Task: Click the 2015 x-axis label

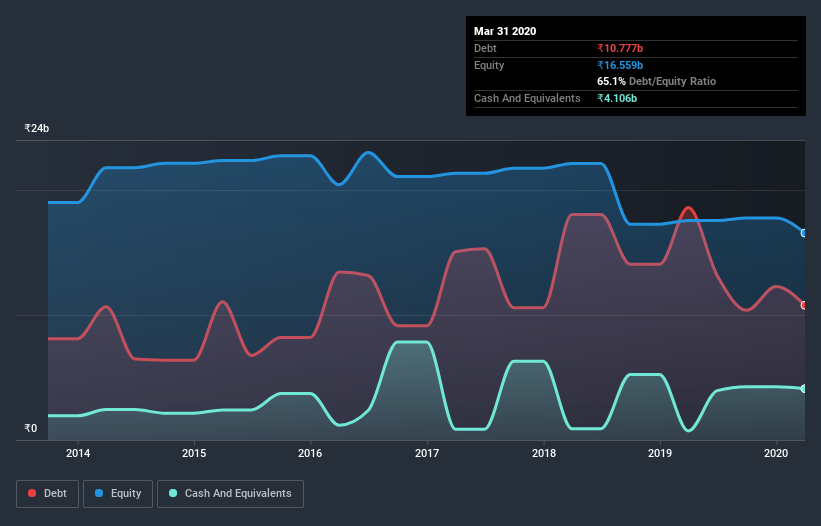Action: coord(194,453)
